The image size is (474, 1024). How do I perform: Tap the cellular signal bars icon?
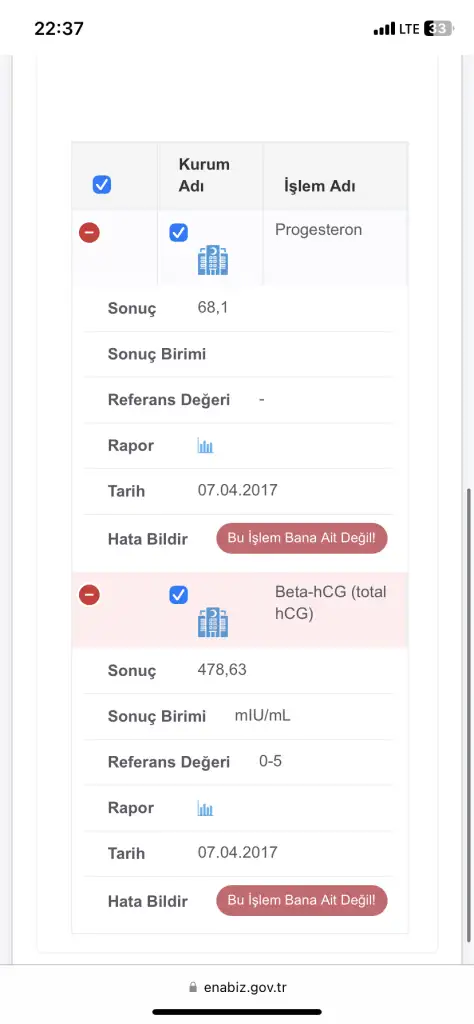385,29
